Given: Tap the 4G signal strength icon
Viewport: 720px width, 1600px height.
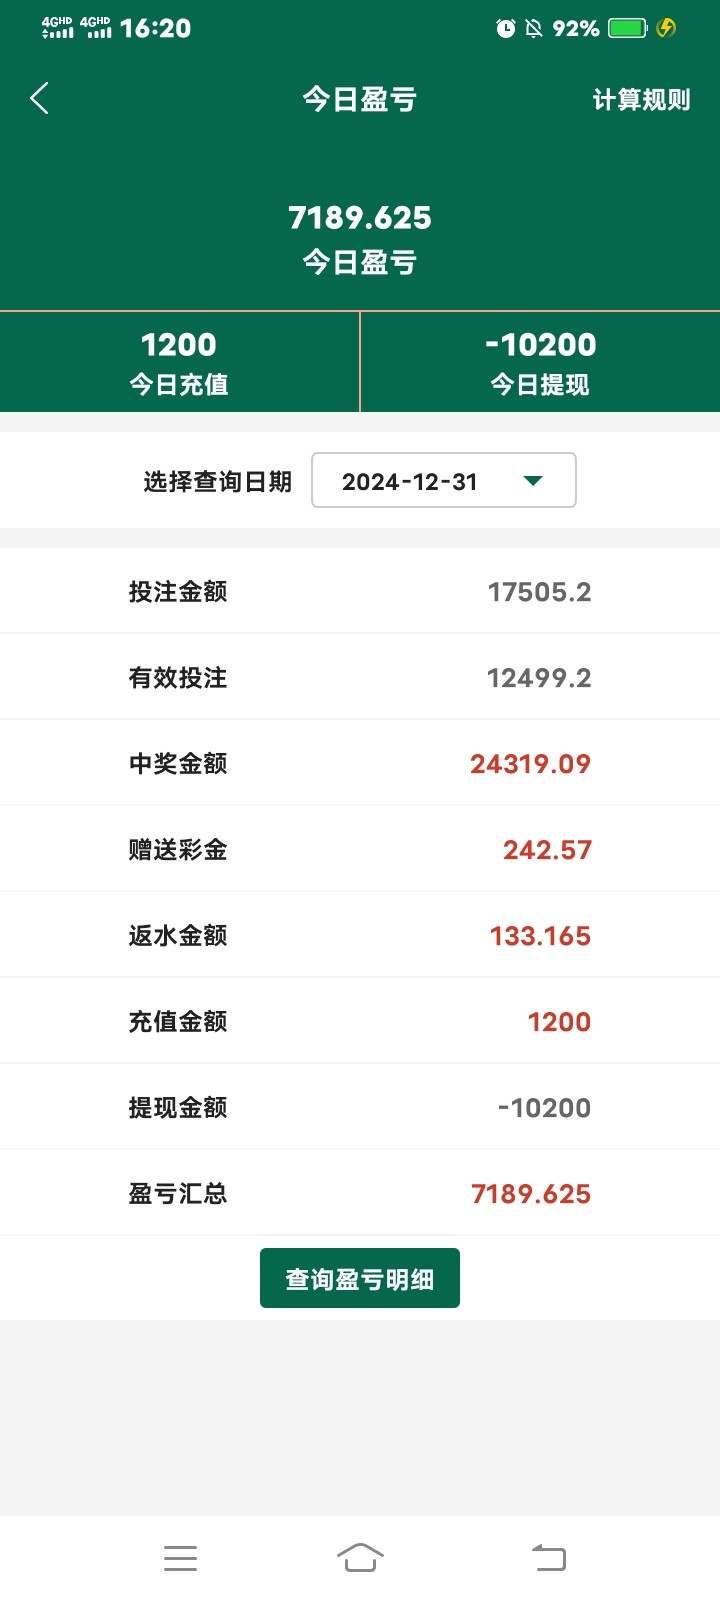Looking at the screenshot, I should tap(58, 28).
